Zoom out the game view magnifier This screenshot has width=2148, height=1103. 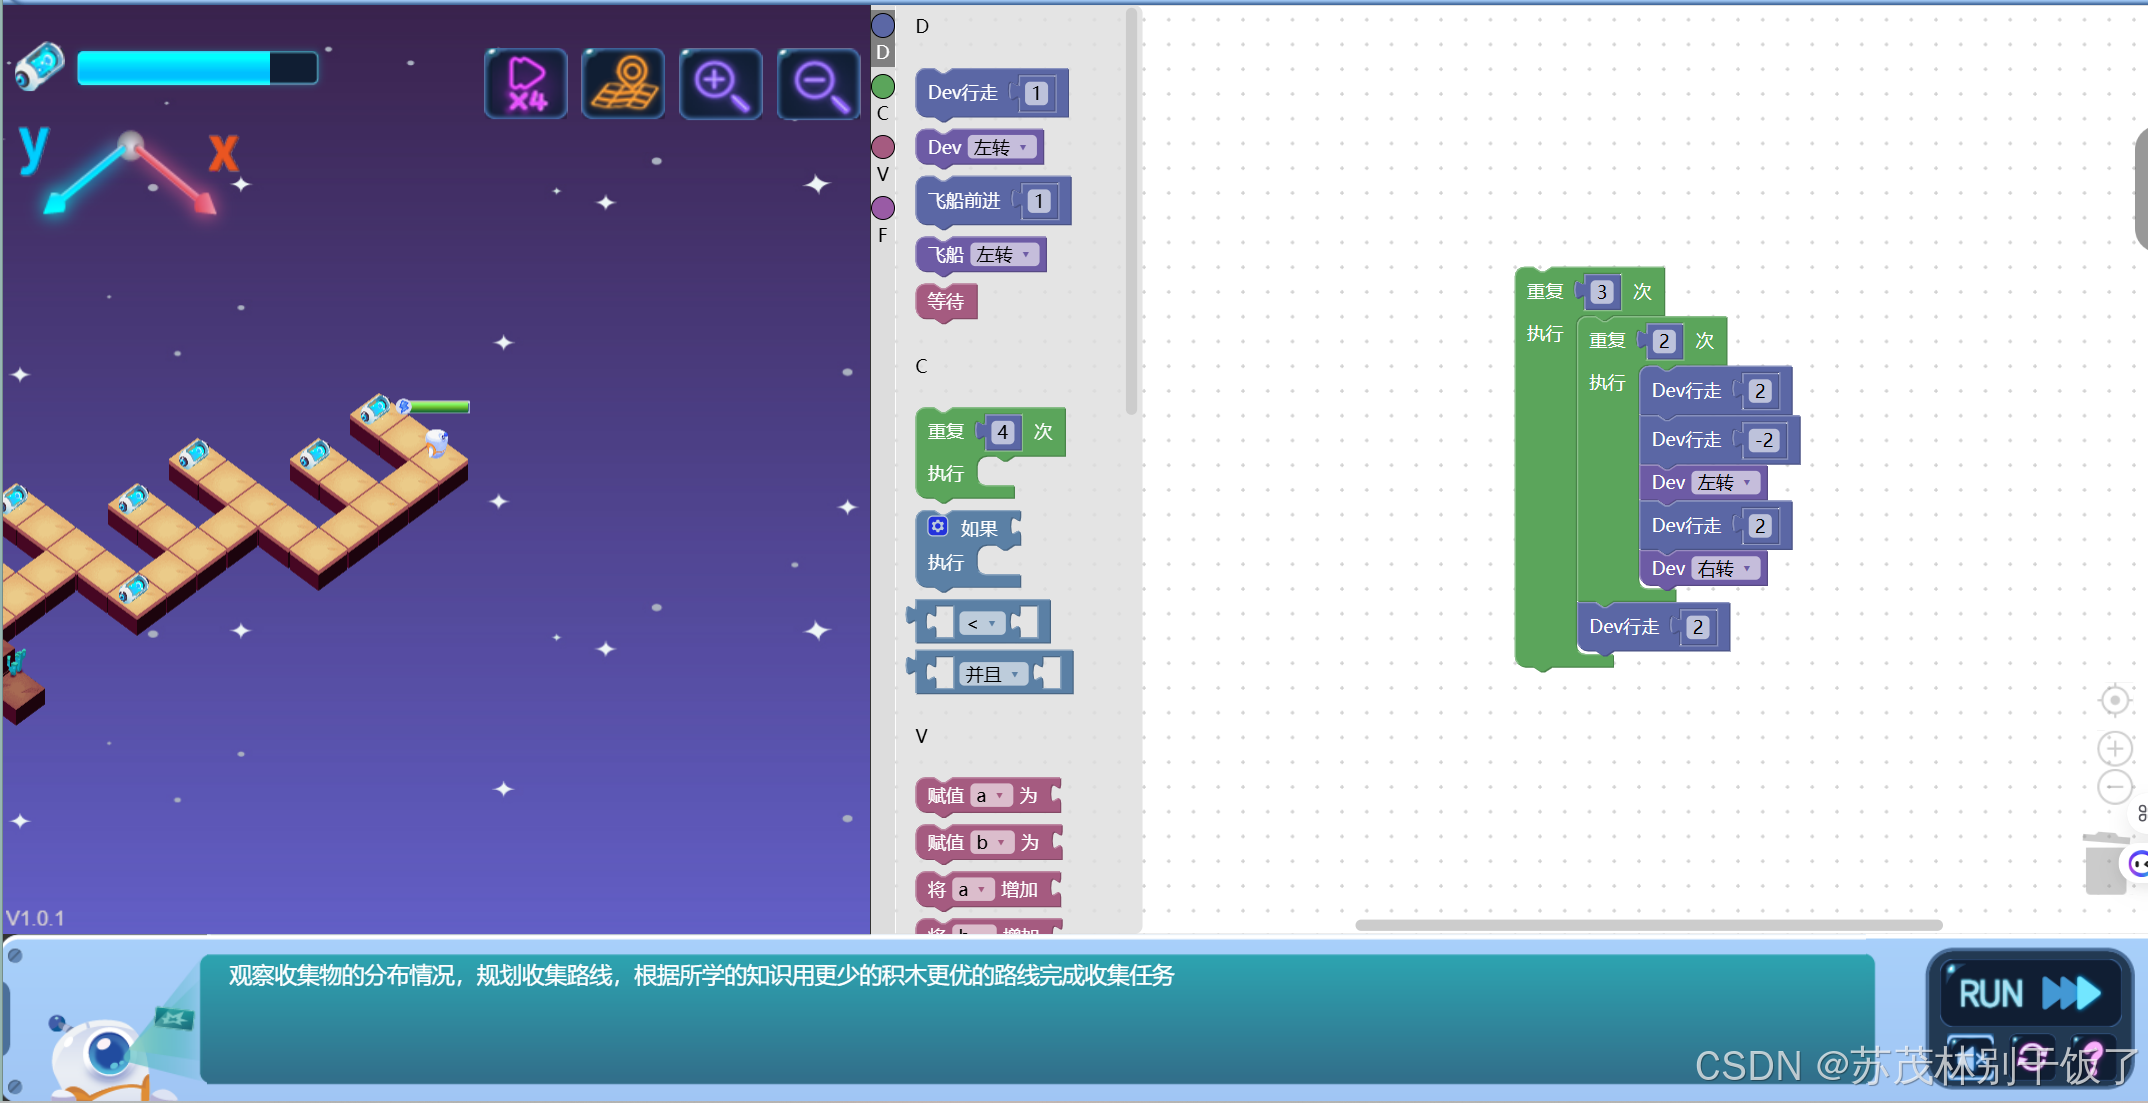click(x=818, y=84)
